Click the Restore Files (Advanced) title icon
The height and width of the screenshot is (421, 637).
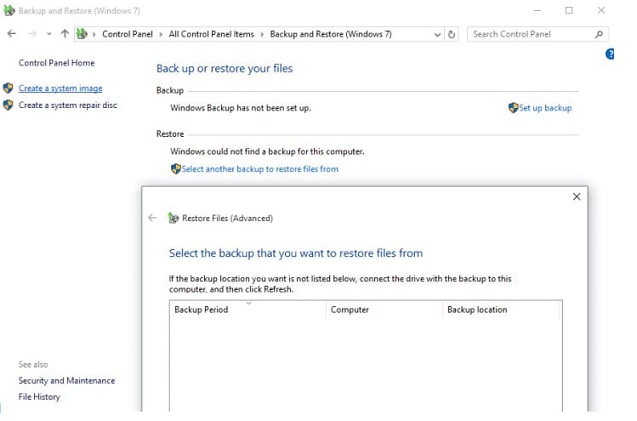point(173,218)
